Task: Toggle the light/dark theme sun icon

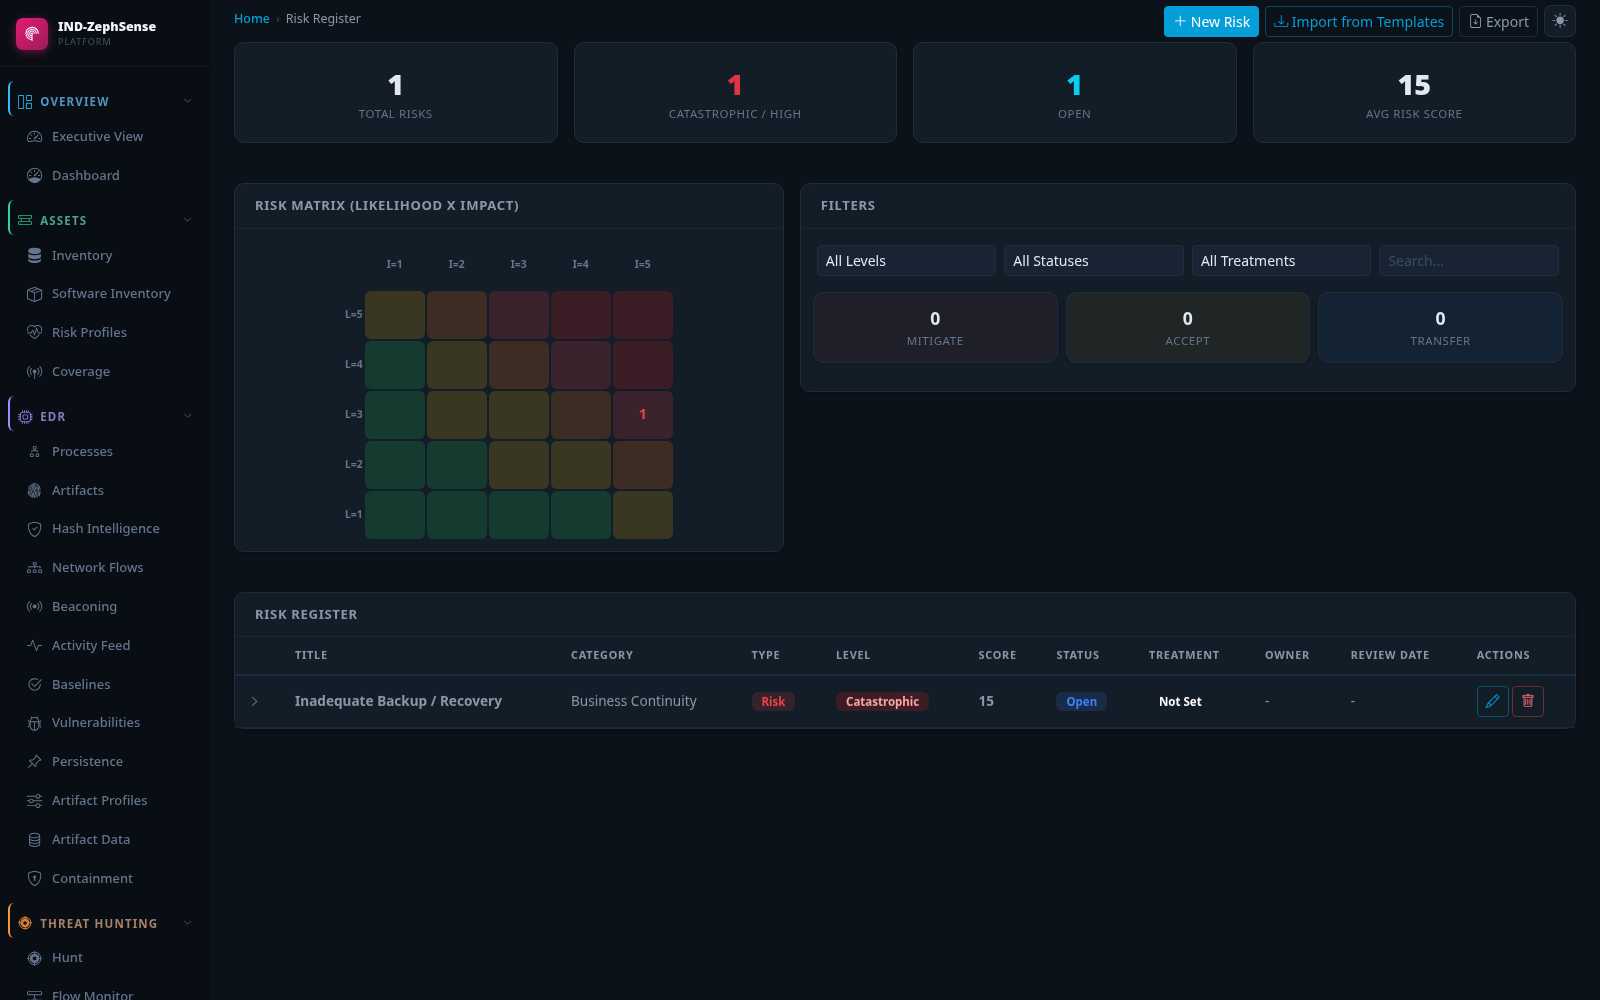Action: 1560,21
